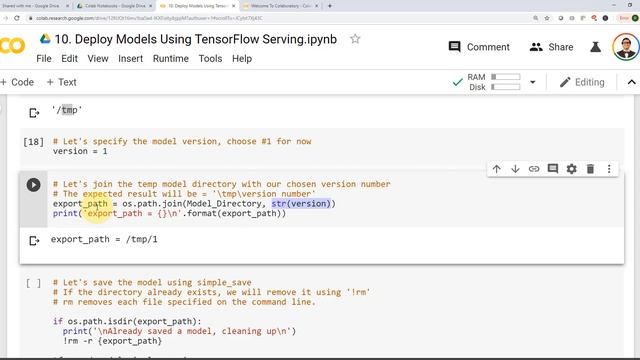
Task: Click the Google Drive icon beside title
Action: click(x=45, y=39)
